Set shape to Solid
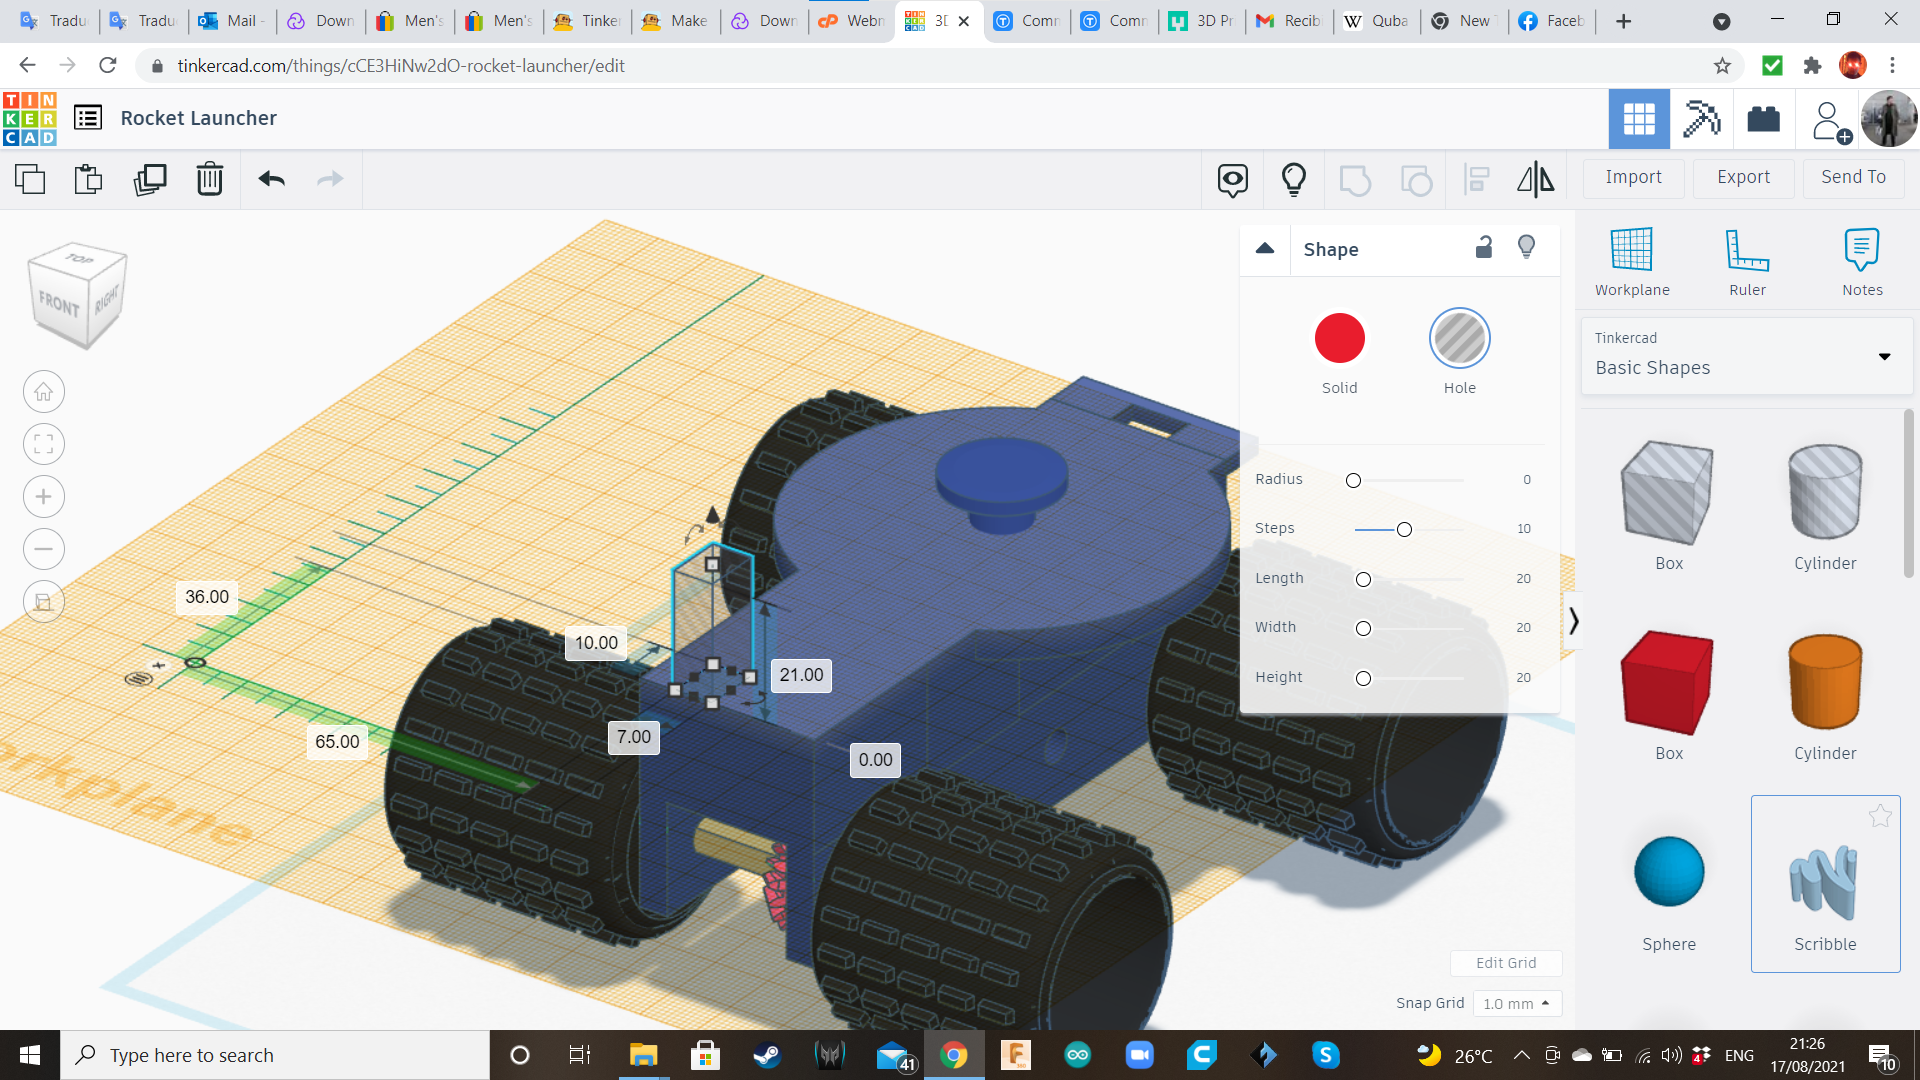This screenshot has width=1920, height=1080. click(1339, 339)
